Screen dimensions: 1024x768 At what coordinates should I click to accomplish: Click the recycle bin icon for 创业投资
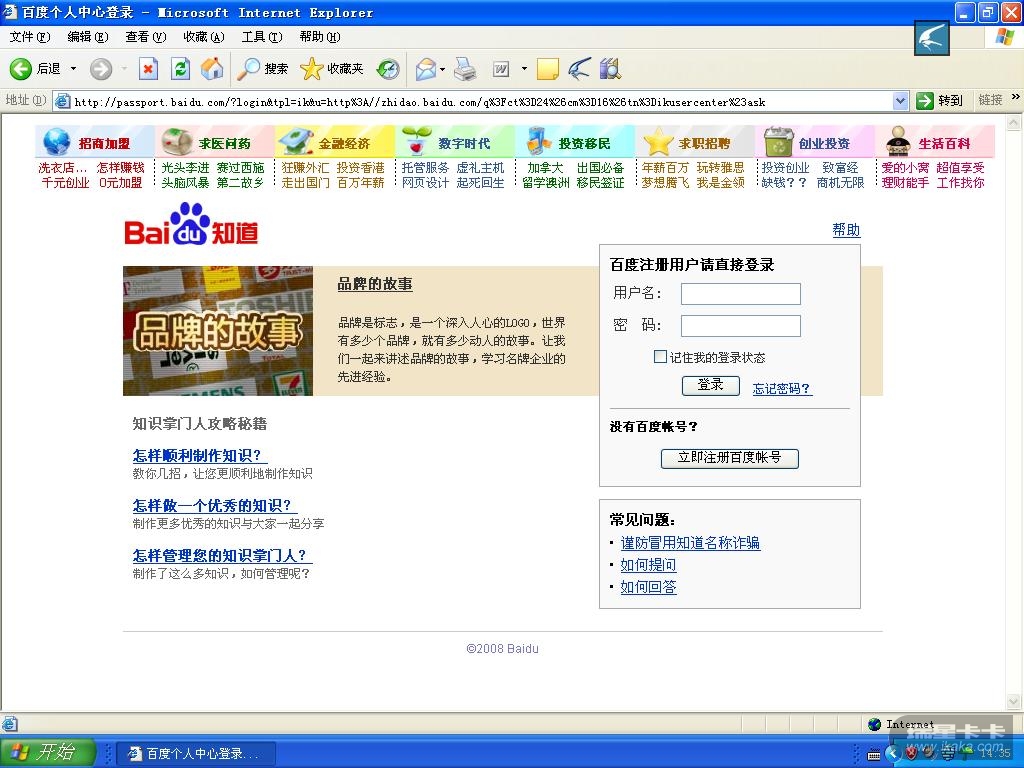coord(778,142)
